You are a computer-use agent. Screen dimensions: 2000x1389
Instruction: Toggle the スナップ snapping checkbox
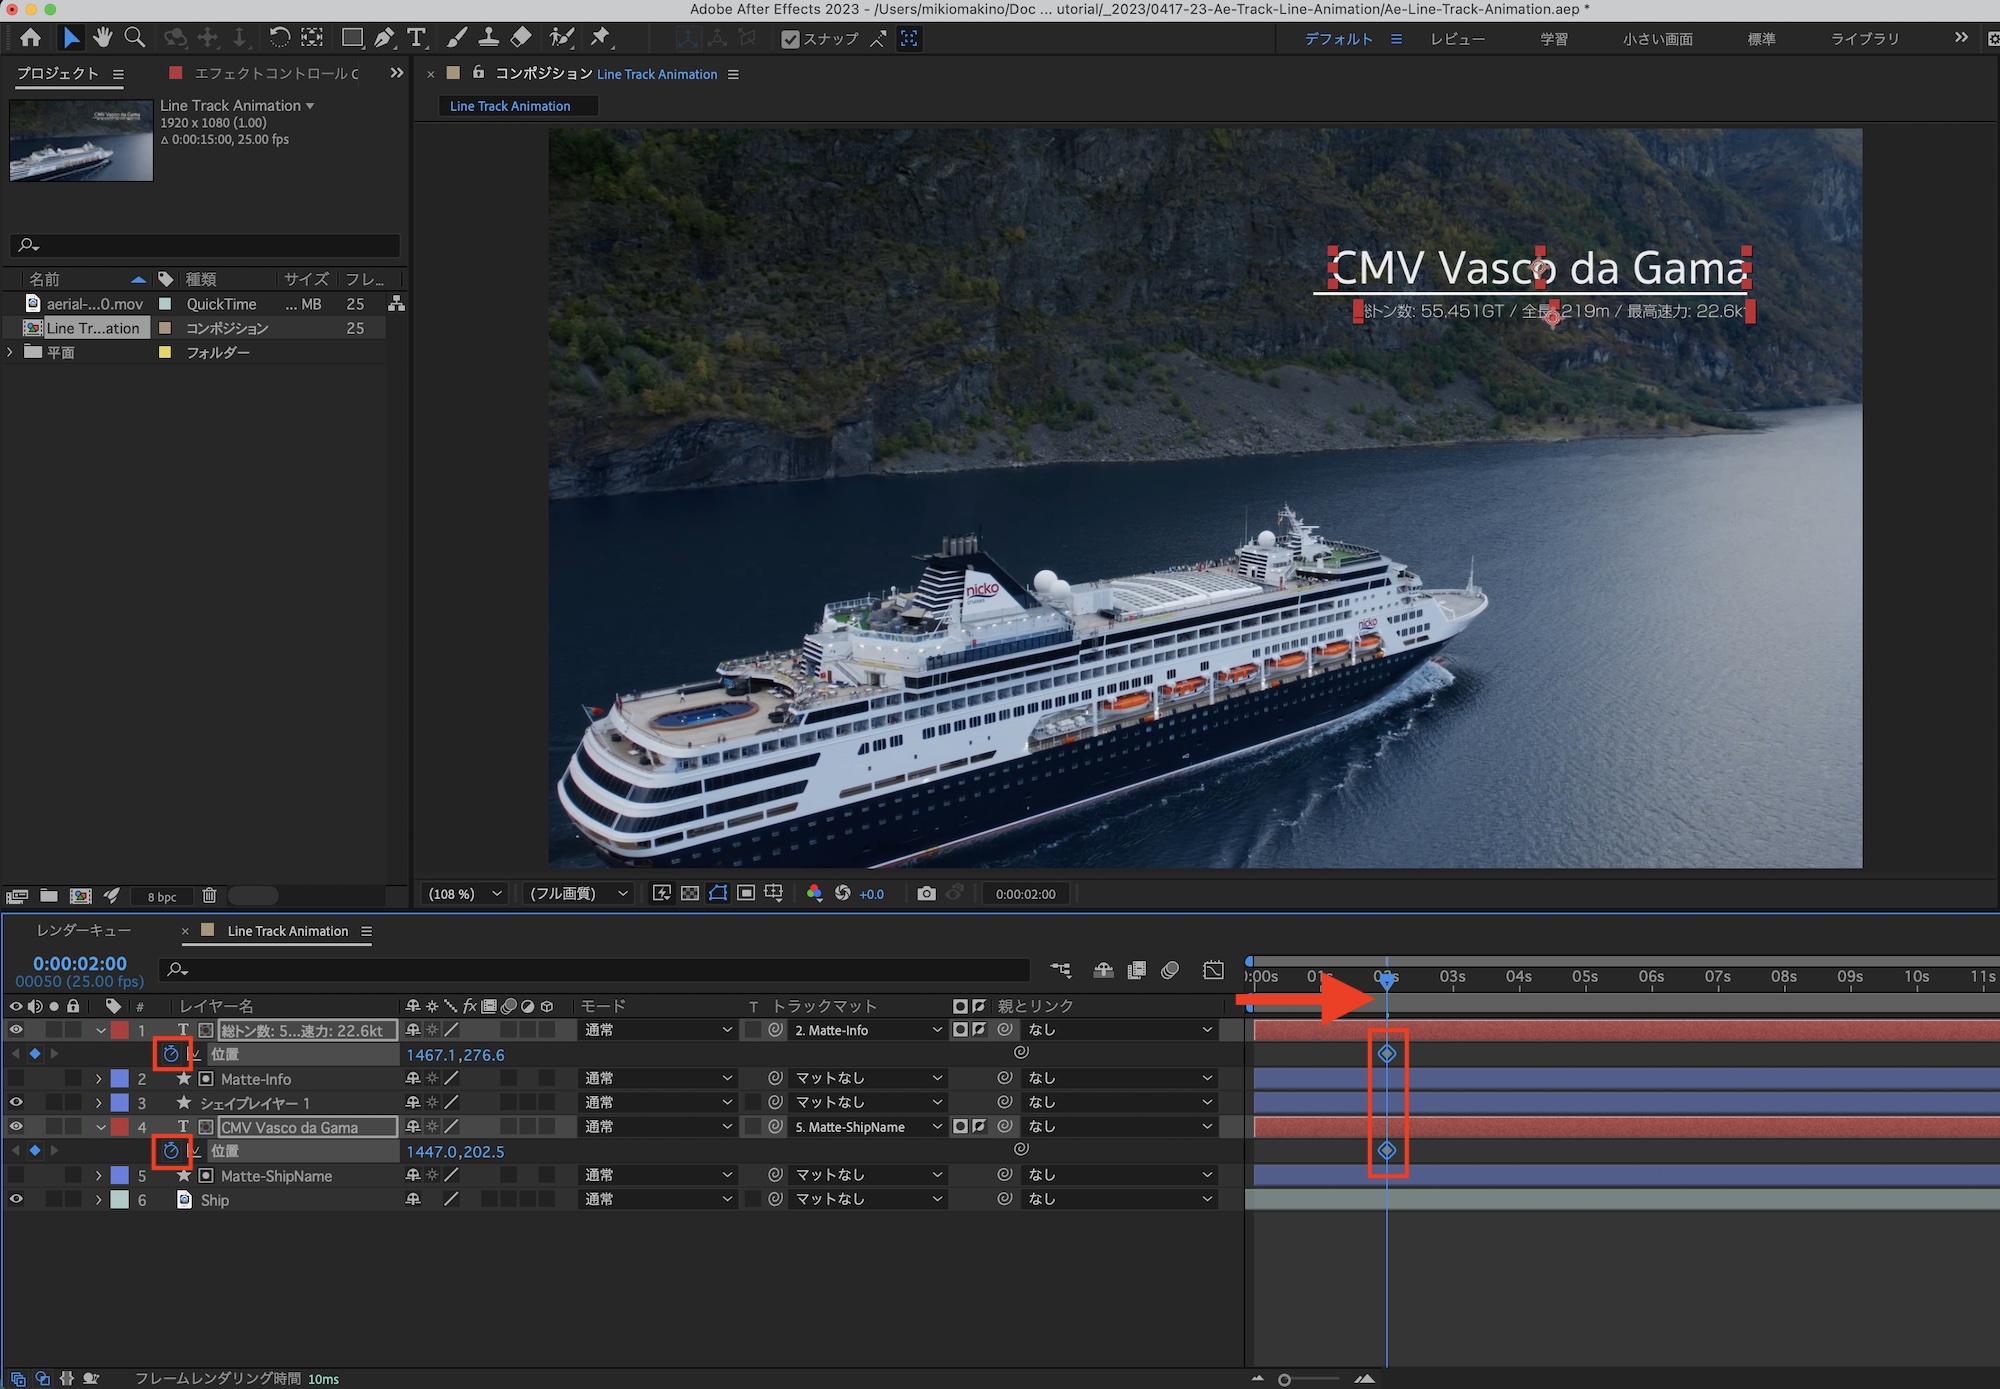point(790,39)
